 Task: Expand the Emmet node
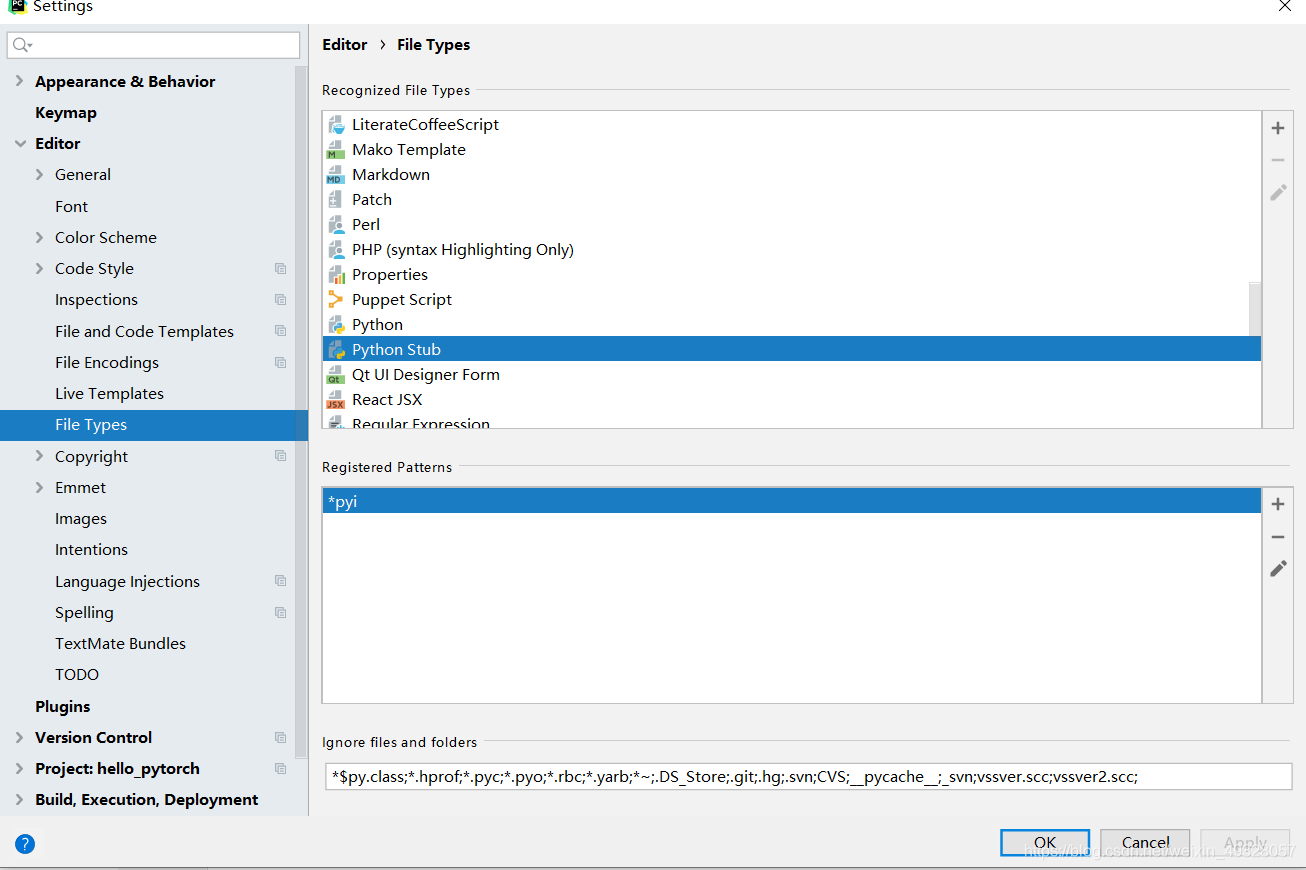point(40,488)
